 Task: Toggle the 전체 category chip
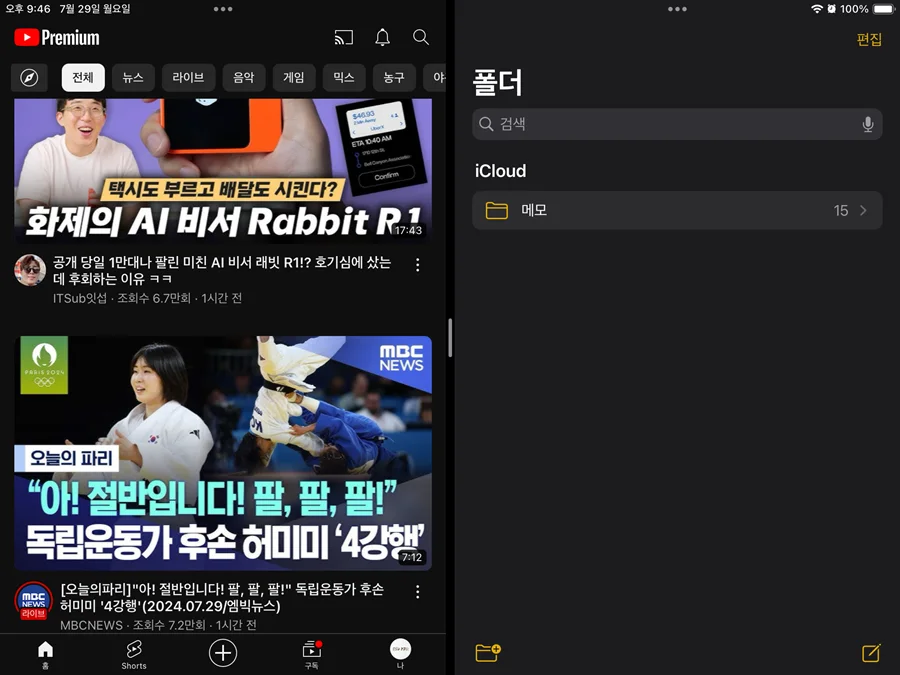(x=82, y=77)
